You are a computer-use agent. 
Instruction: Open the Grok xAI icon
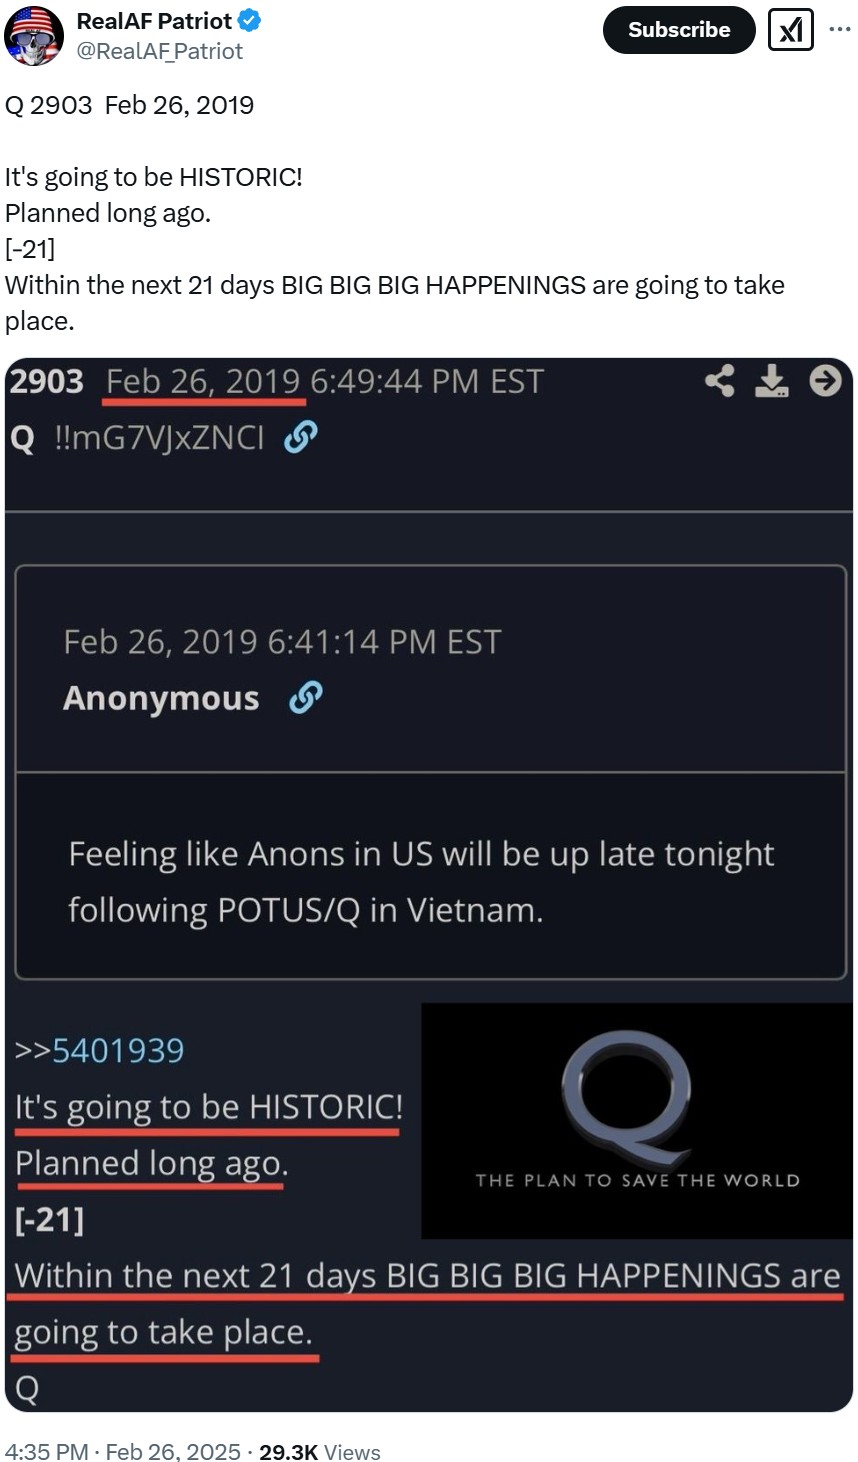coord(790,30)
